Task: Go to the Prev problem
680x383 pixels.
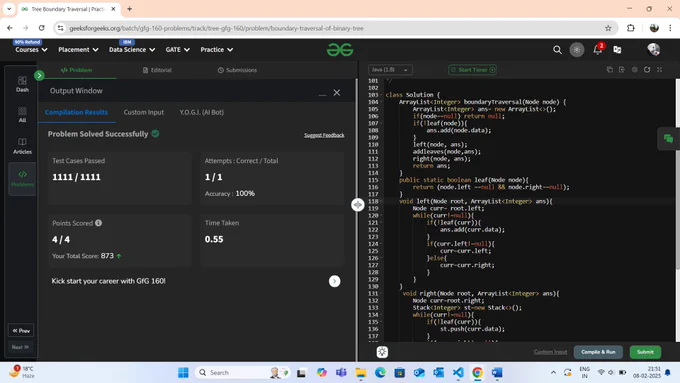Action: point(21,331)
